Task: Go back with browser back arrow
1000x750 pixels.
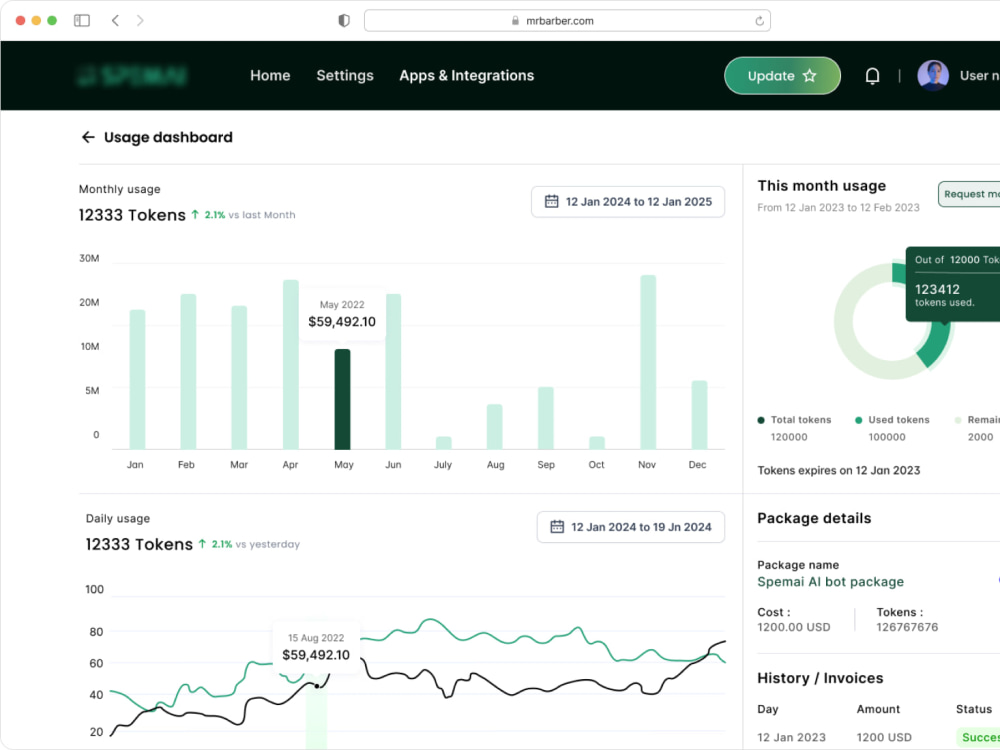Action: pyautogui.click(x=115, y=20)
